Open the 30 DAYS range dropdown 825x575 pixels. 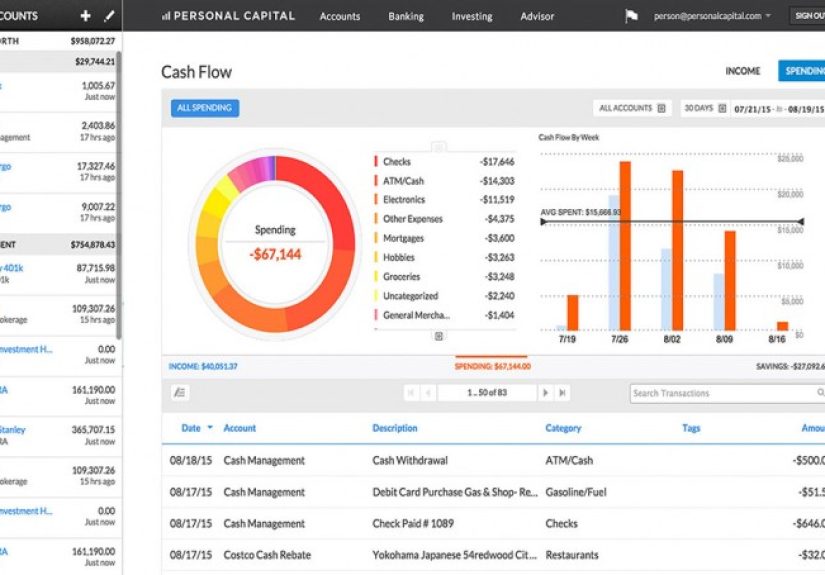point(705,108)
